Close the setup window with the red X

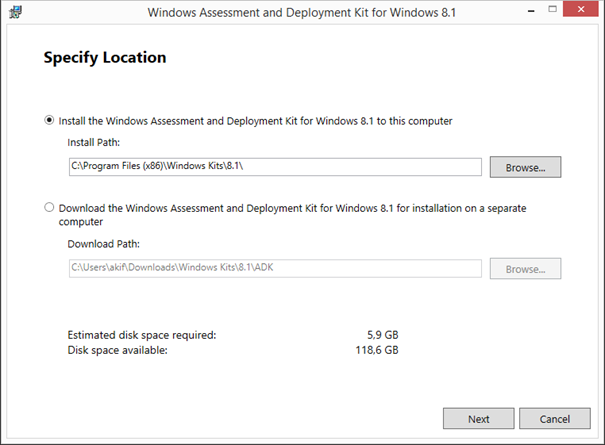581,9
